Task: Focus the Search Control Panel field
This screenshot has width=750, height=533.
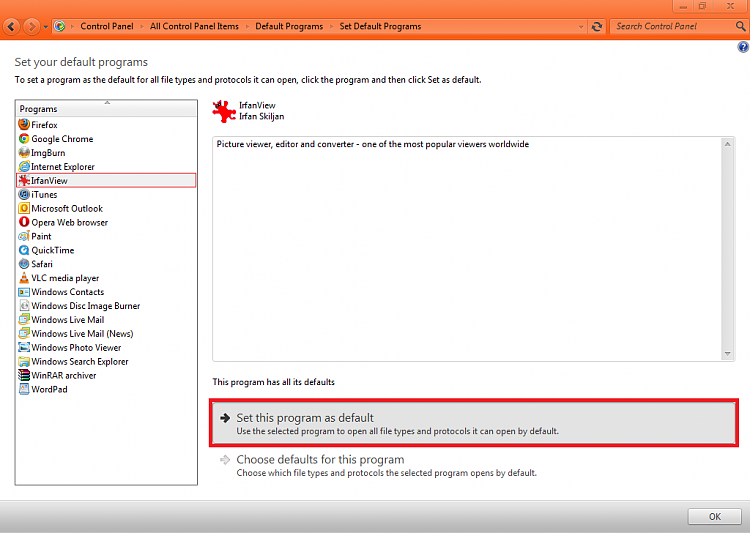Action: (673, 26)
